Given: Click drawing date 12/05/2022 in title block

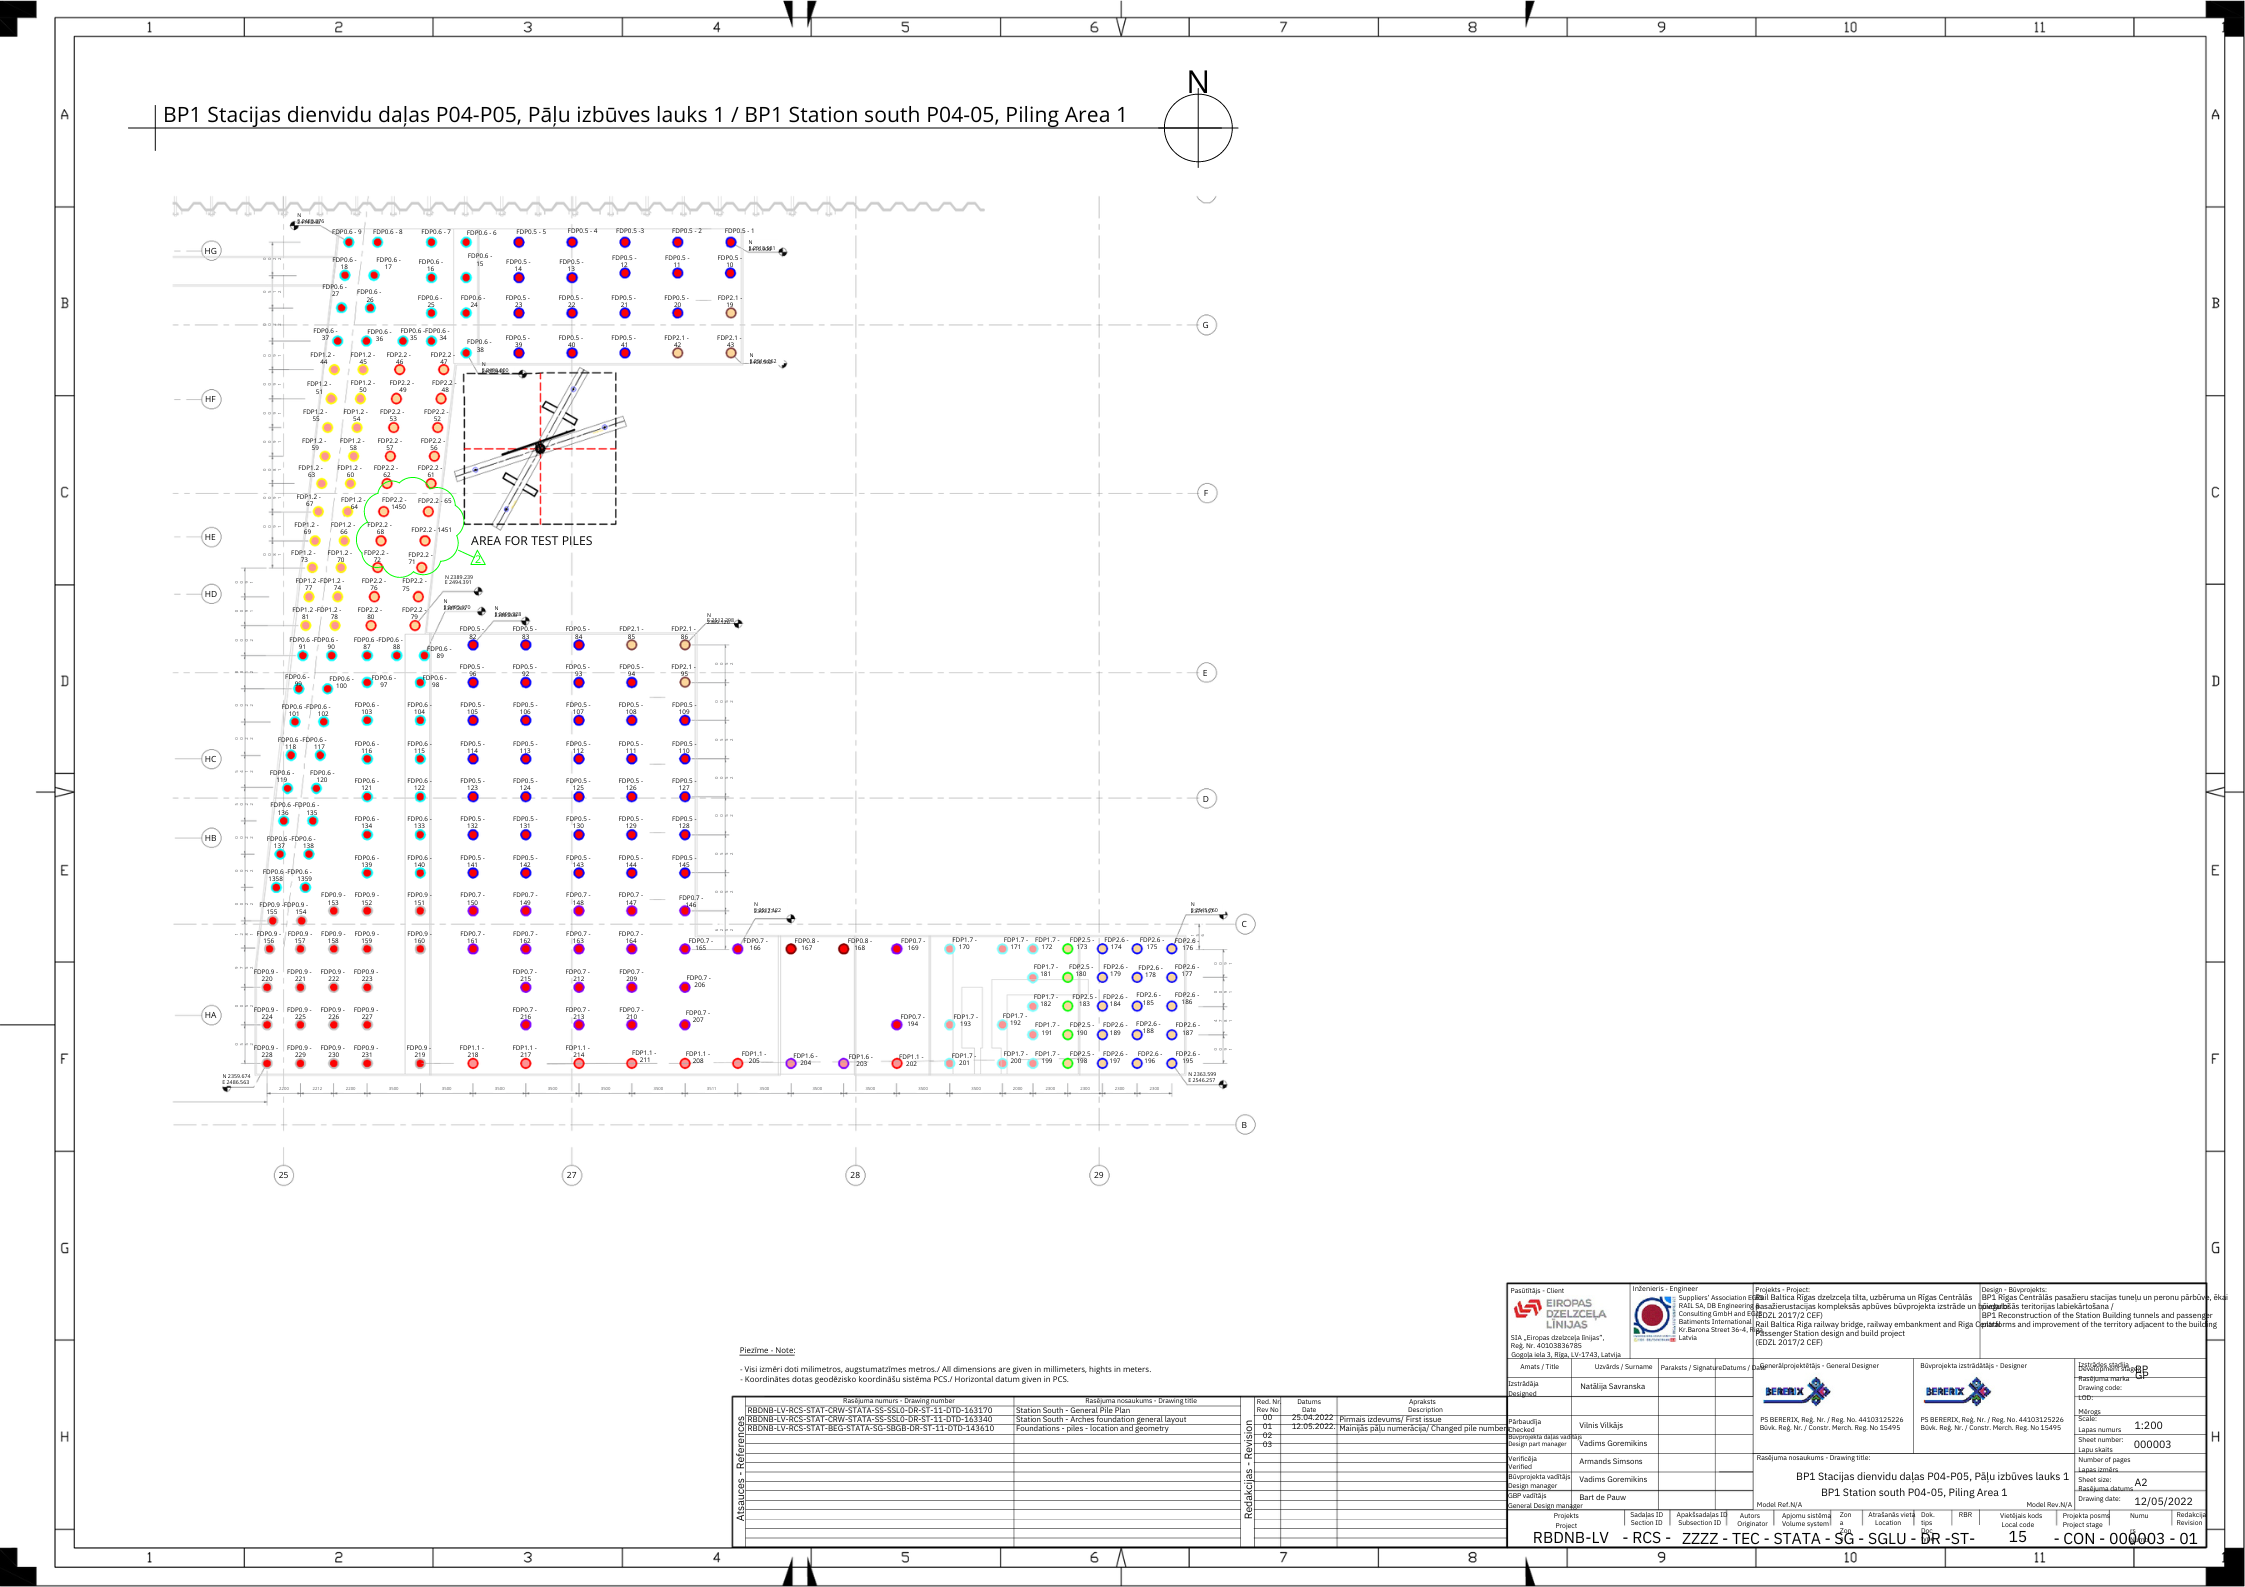Looking at the screenshot, I should pyautogui.click(x=2163, y=1501).
